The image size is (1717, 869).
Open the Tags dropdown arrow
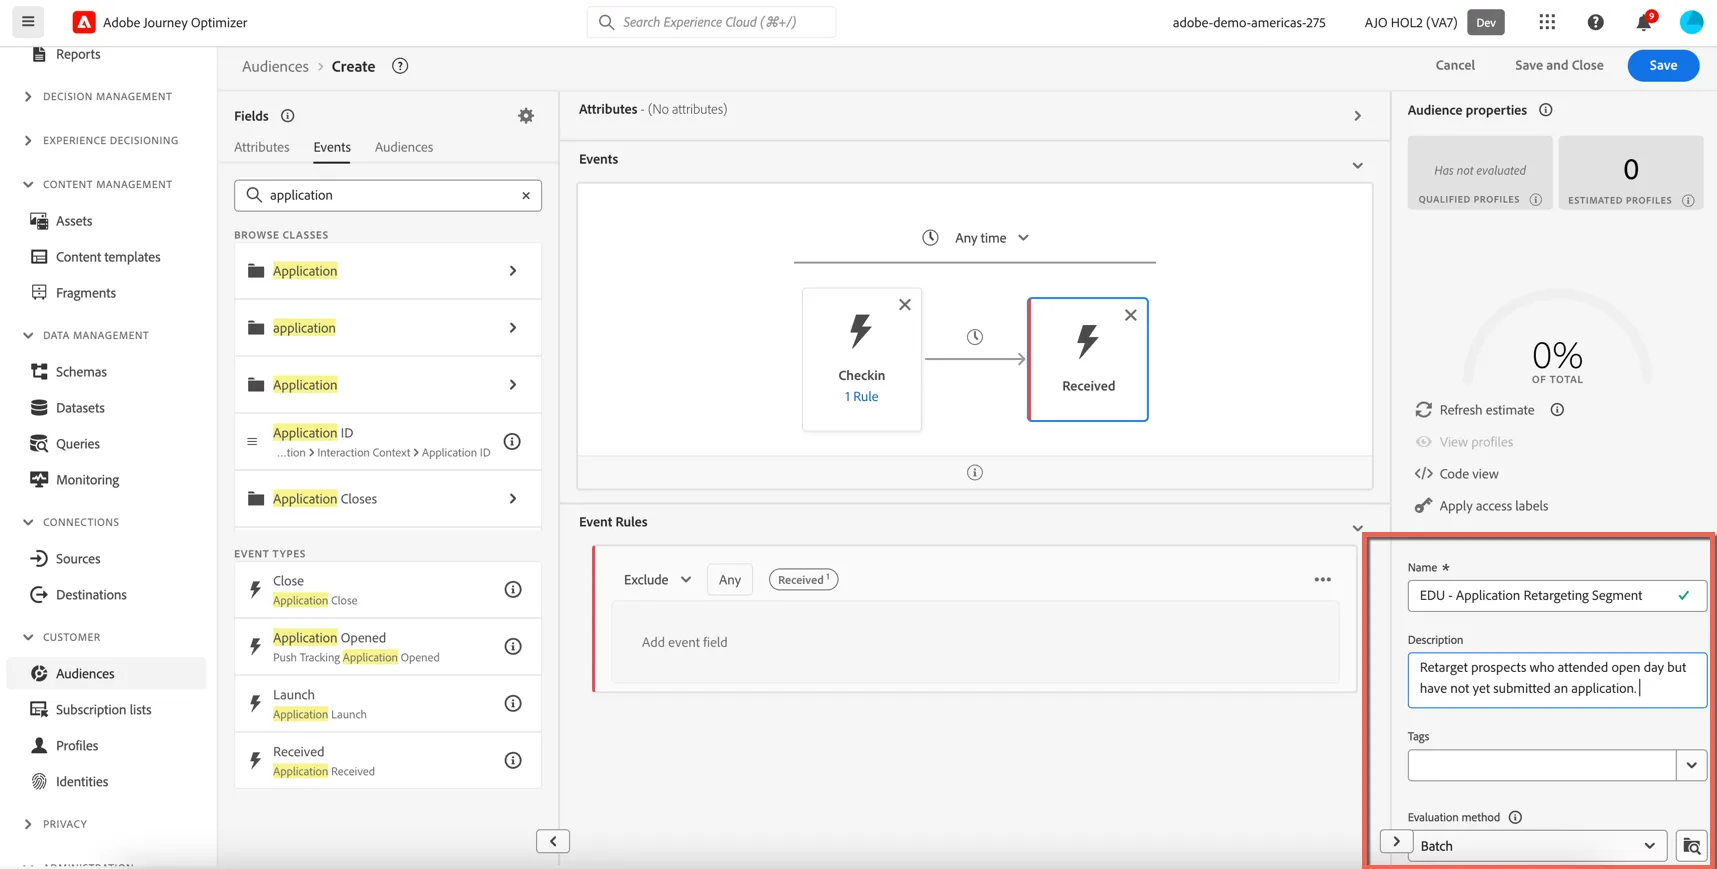click(1691, 765)
